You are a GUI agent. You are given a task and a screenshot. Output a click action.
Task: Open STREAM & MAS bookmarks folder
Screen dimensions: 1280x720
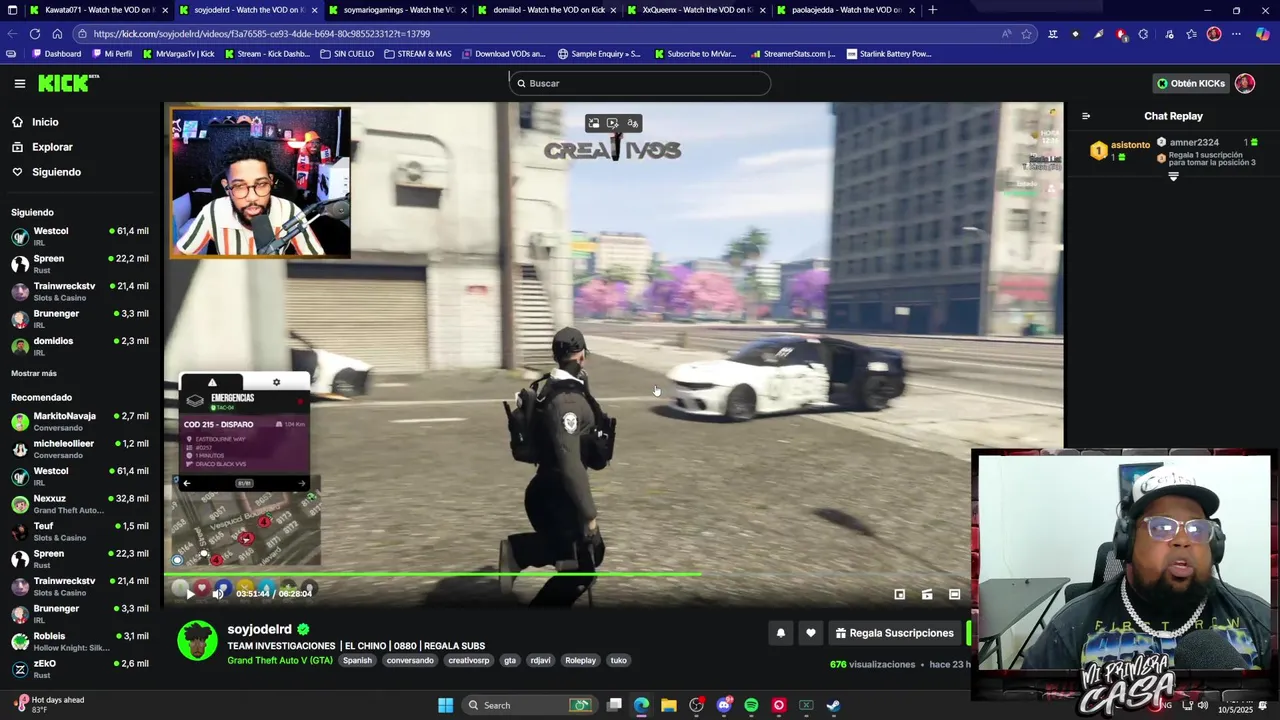[x=417, y=54]
